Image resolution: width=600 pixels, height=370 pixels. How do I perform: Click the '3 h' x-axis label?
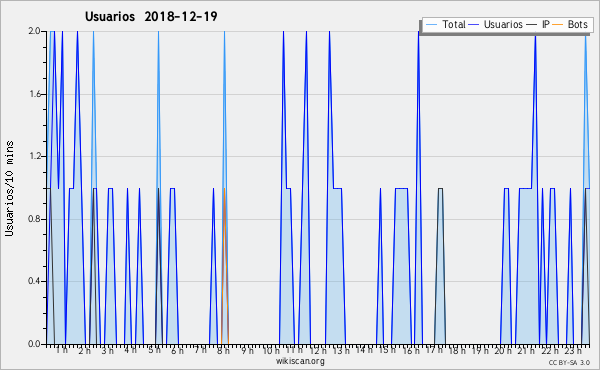[108, 350]
